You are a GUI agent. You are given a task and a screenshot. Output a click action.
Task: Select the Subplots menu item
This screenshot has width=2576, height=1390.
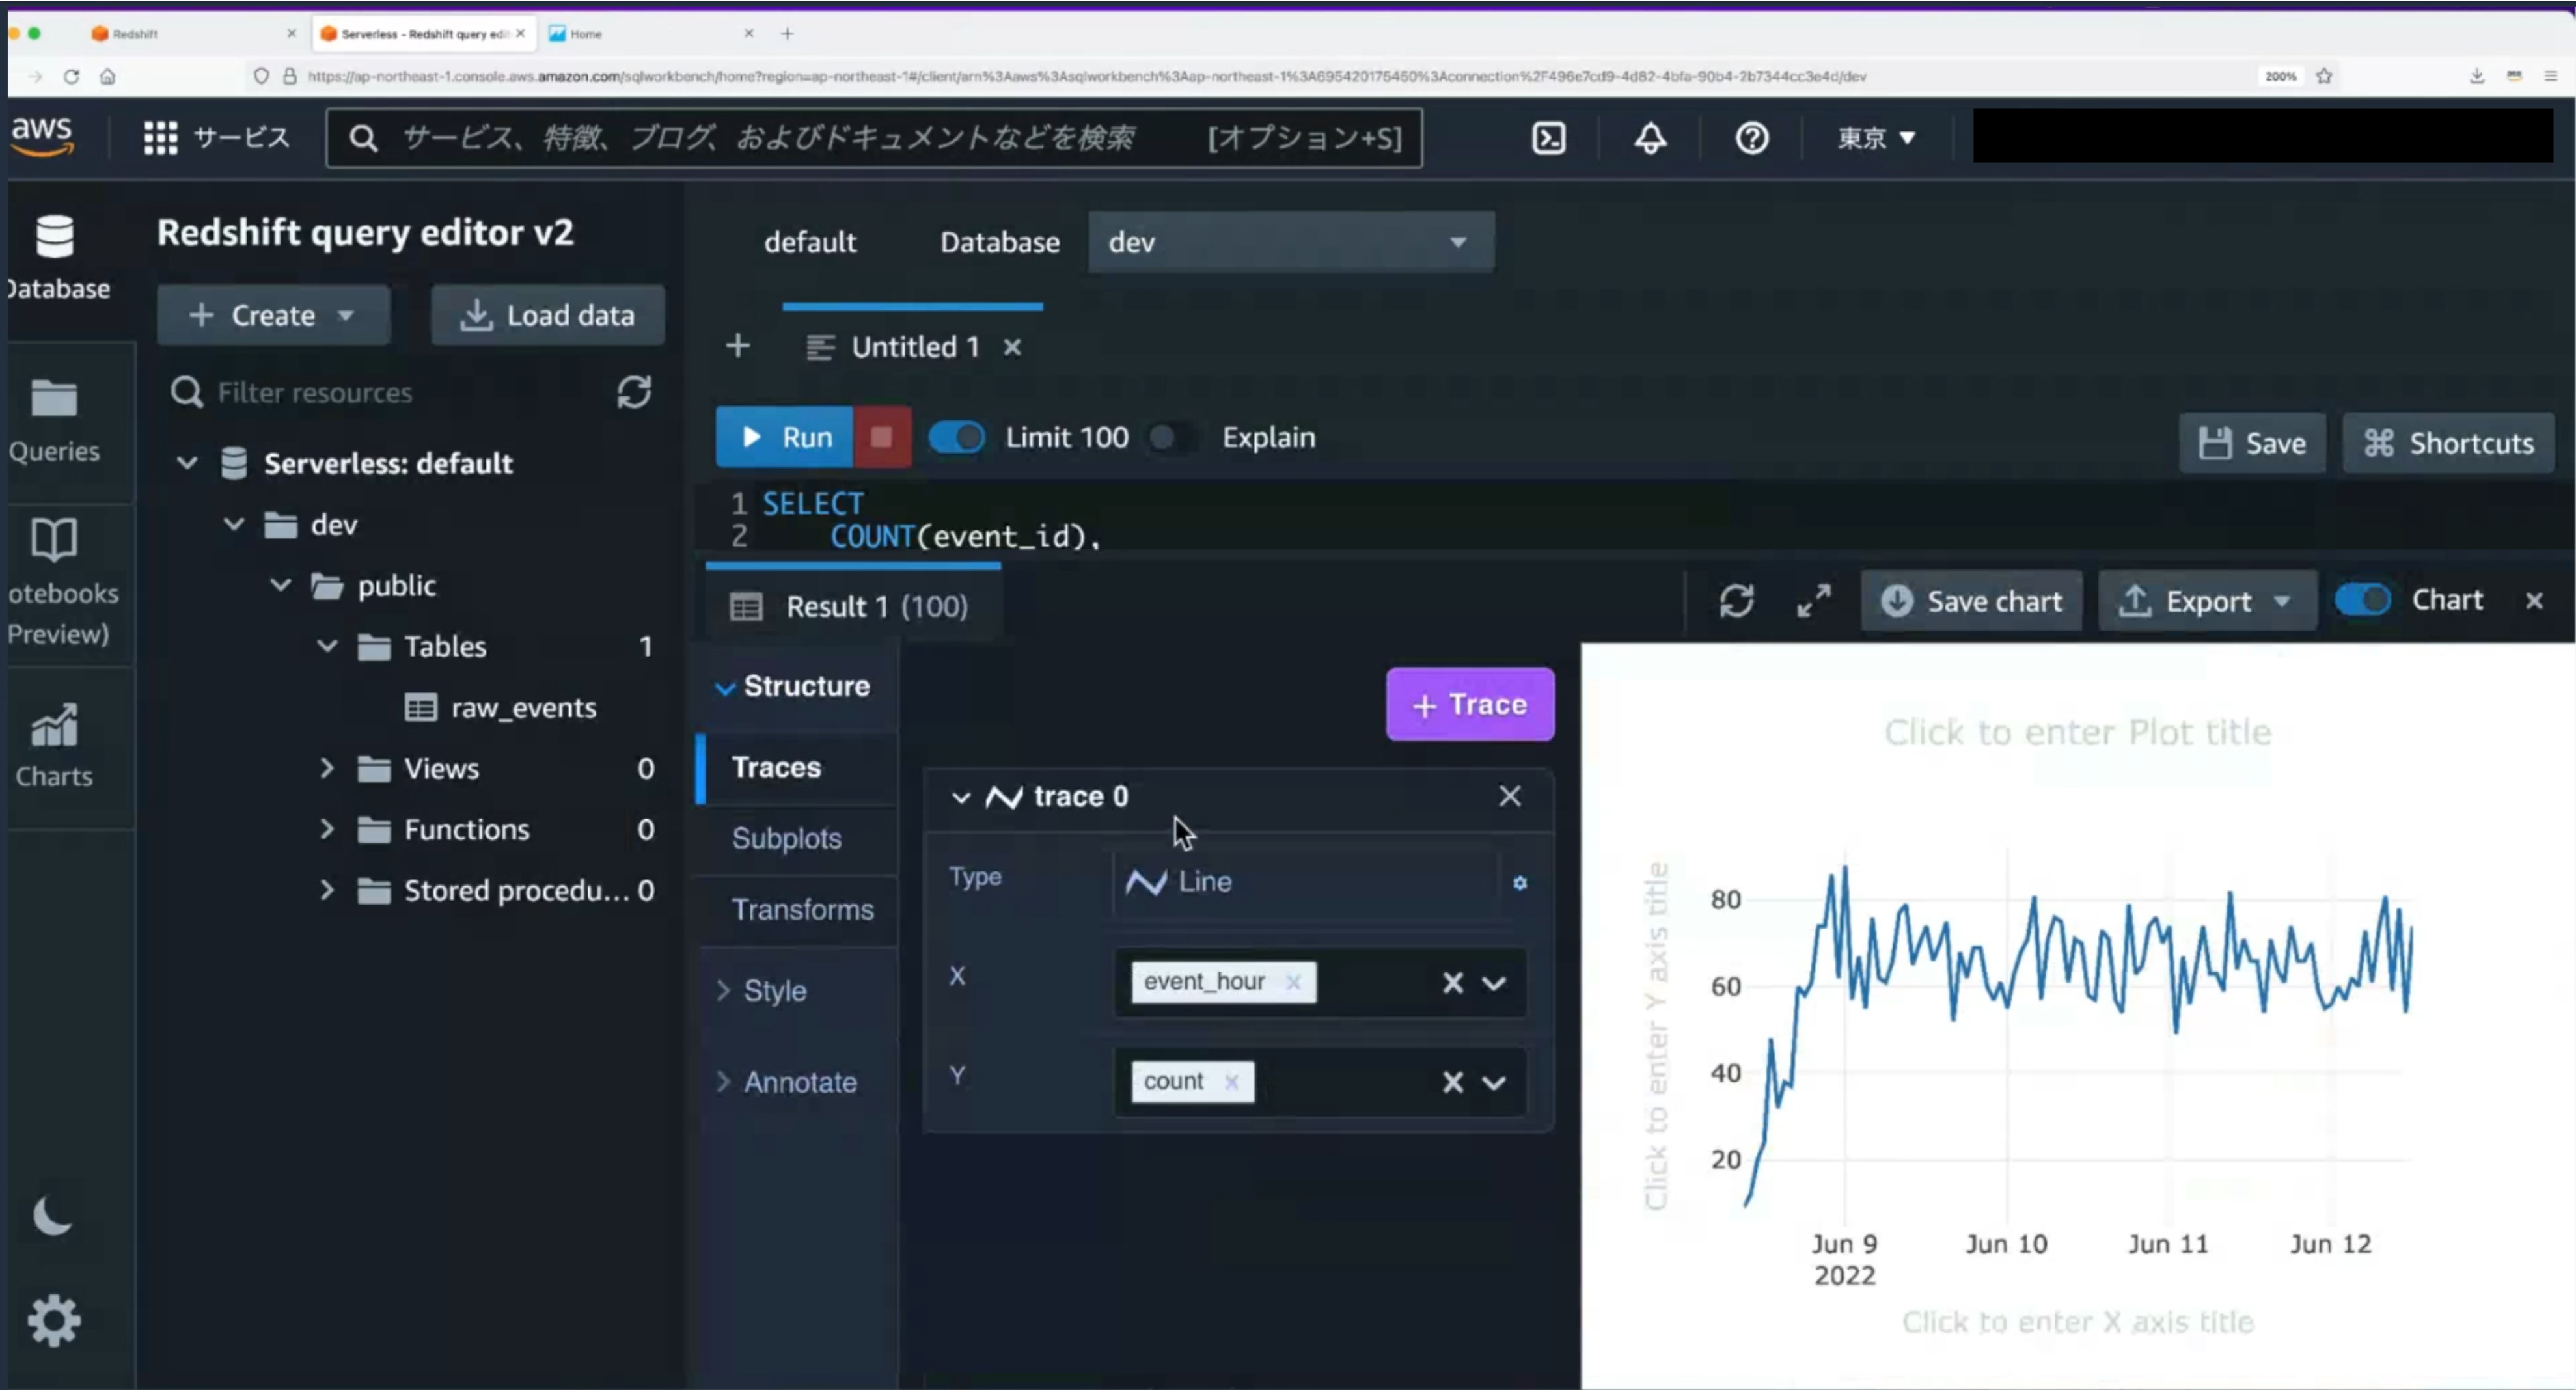point(786,838)
